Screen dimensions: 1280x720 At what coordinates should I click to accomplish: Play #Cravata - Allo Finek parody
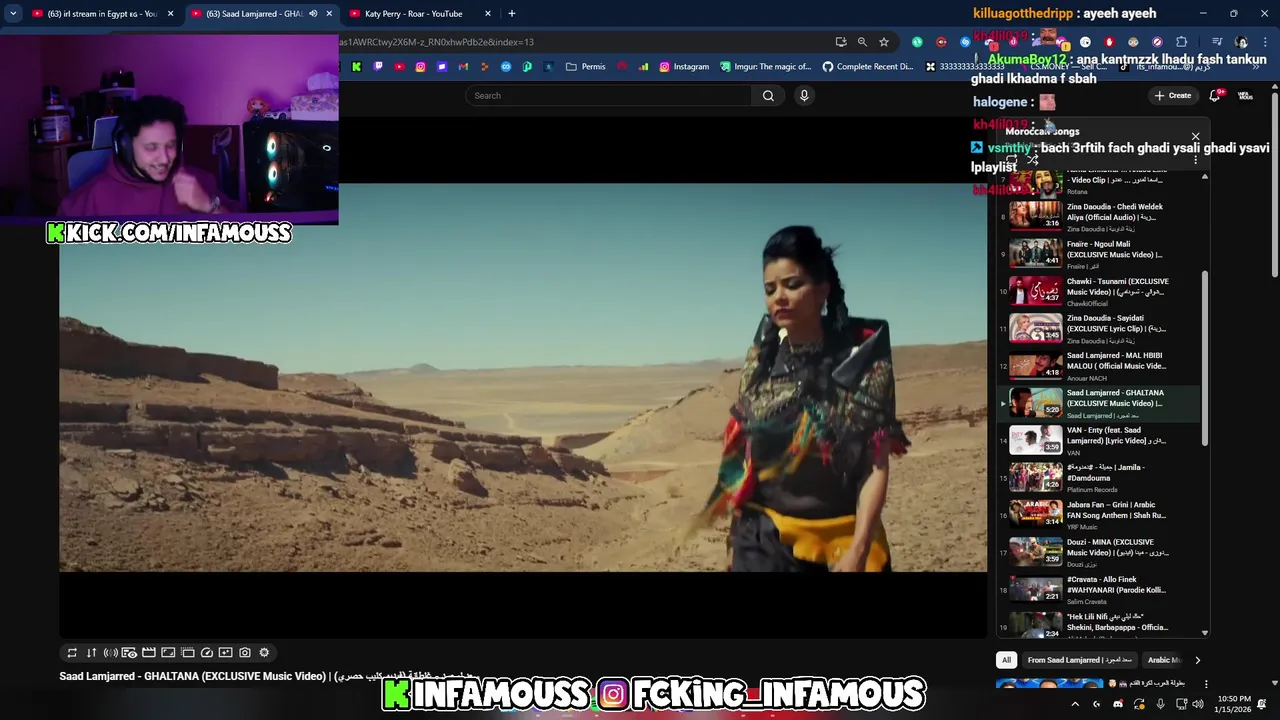click(1098, 589)
